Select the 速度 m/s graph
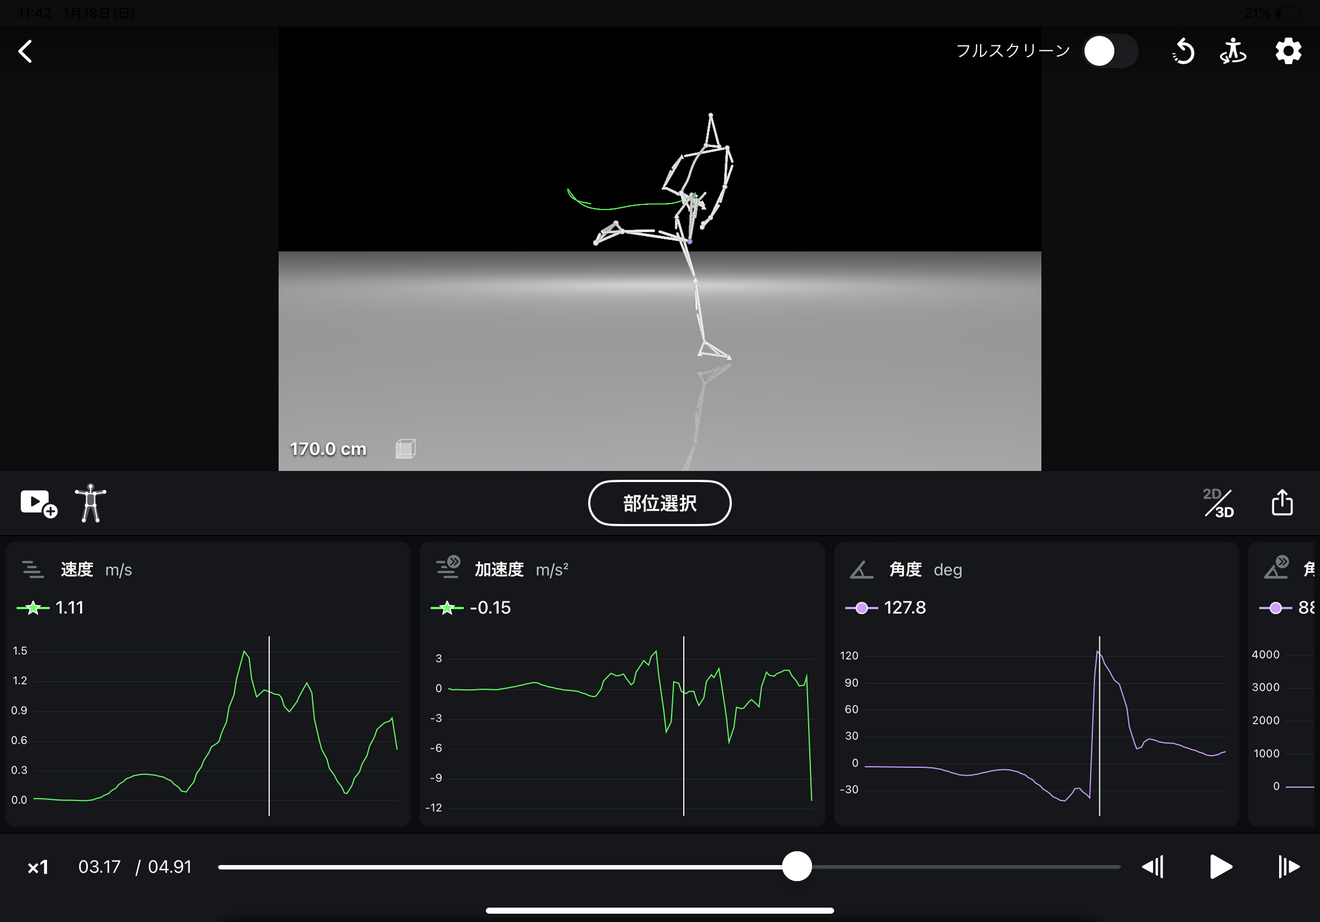This screenshot has height=922, width=1320. coord(208,685)
